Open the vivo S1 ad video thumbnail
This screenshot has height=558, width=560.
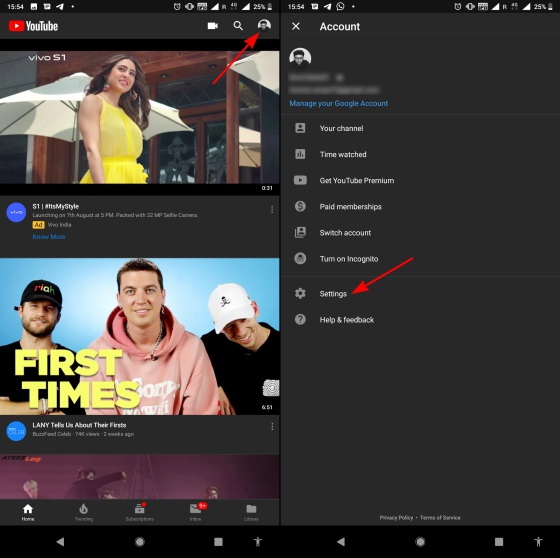coord(140,117)
